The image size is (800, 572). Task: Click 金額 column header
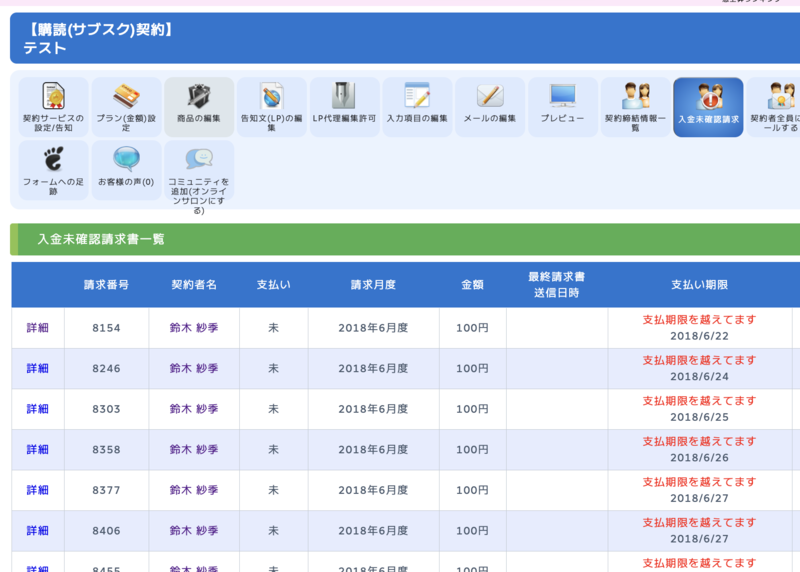[472, 285]
